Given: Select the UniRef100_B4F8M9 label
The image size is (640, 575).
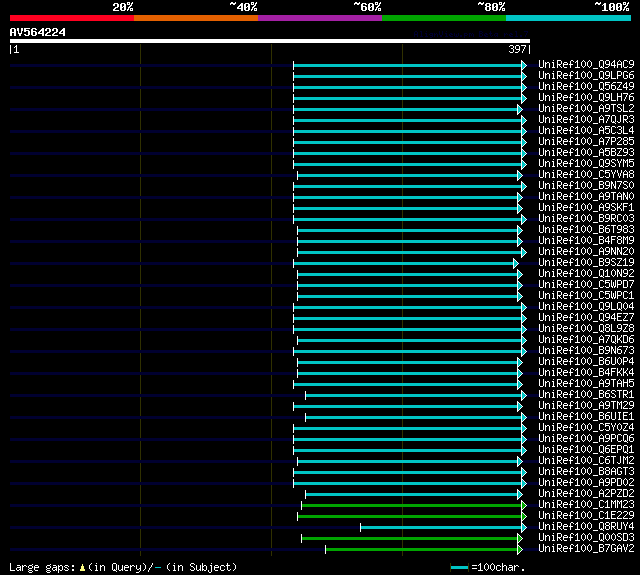Looking at the screenshot, I should tap(586, 241).
